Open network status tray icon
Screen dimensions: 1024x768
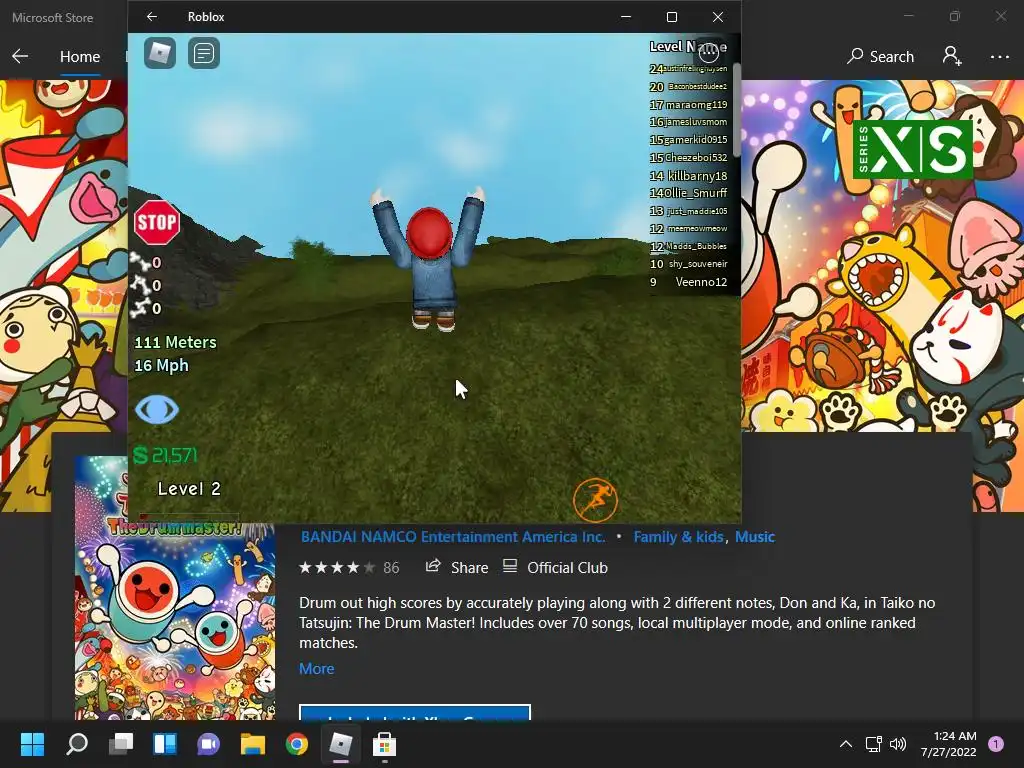pos(873,744)
